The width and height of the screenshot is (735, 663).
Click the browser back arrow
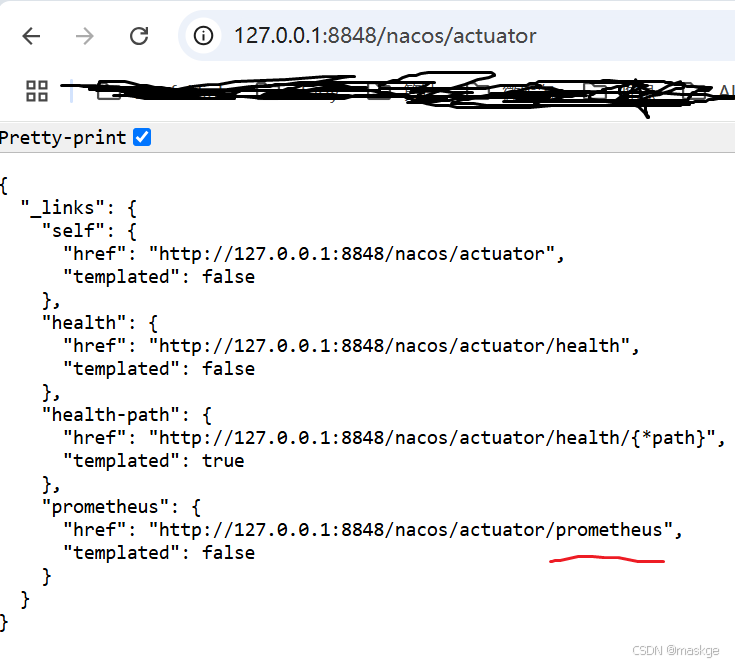coord(31,36)
